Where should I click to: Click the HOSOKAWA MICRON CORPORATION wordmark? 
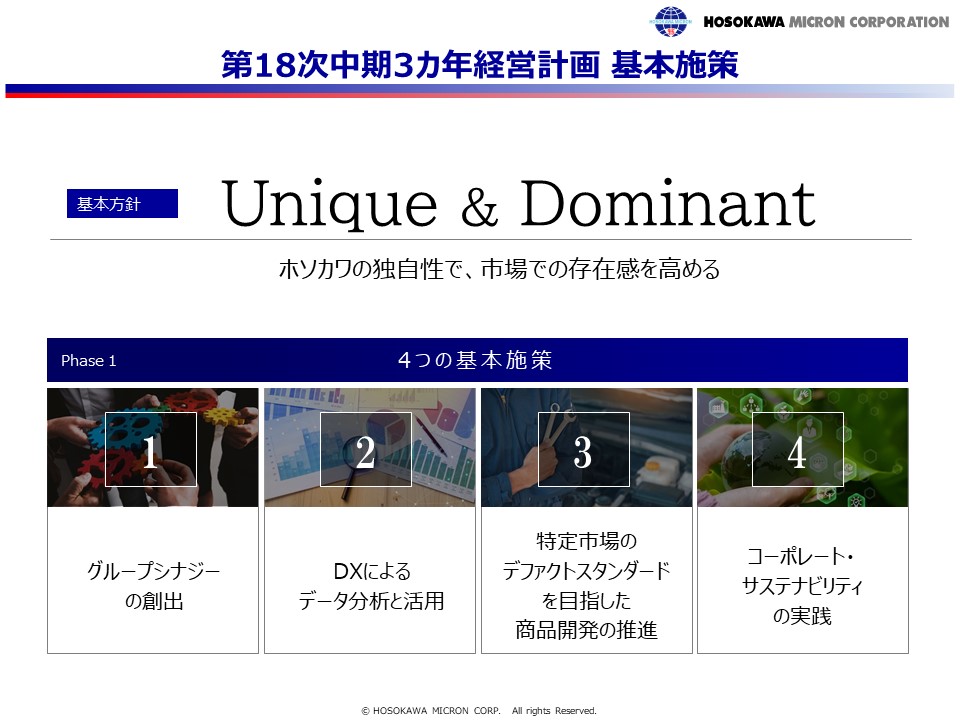pyautogui.click(x=826, y=22)
